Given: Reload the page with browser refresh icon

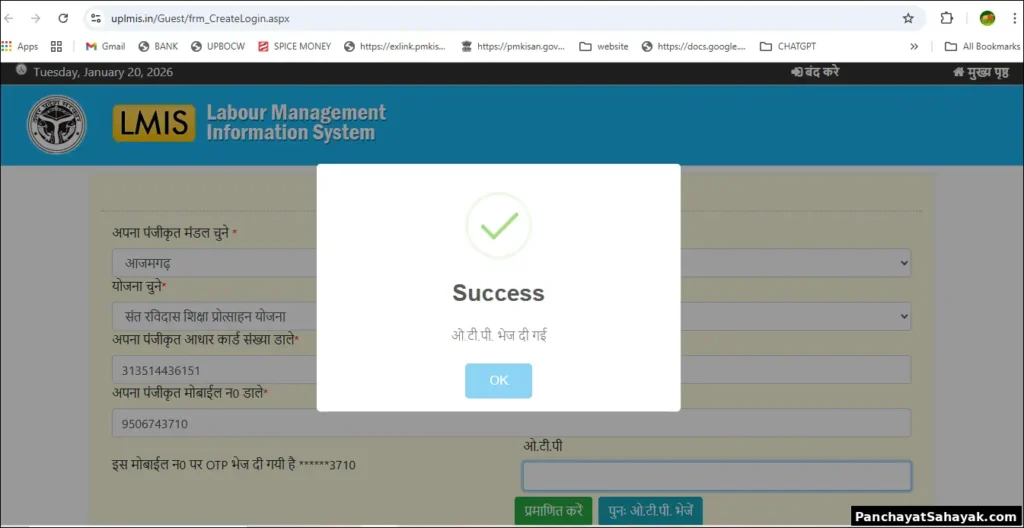Looking at the screenshot, I should tap(63, 18).
